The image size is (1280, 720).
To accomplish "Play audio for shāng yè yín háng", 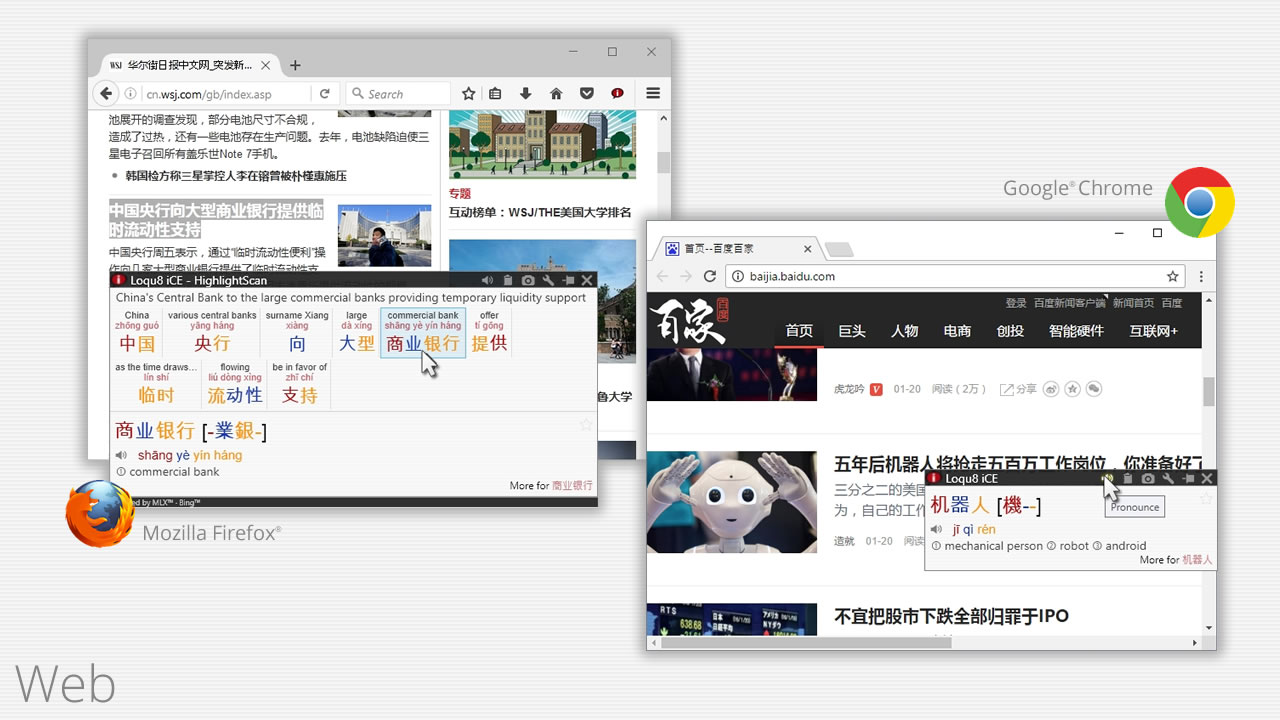I will 121,455.
